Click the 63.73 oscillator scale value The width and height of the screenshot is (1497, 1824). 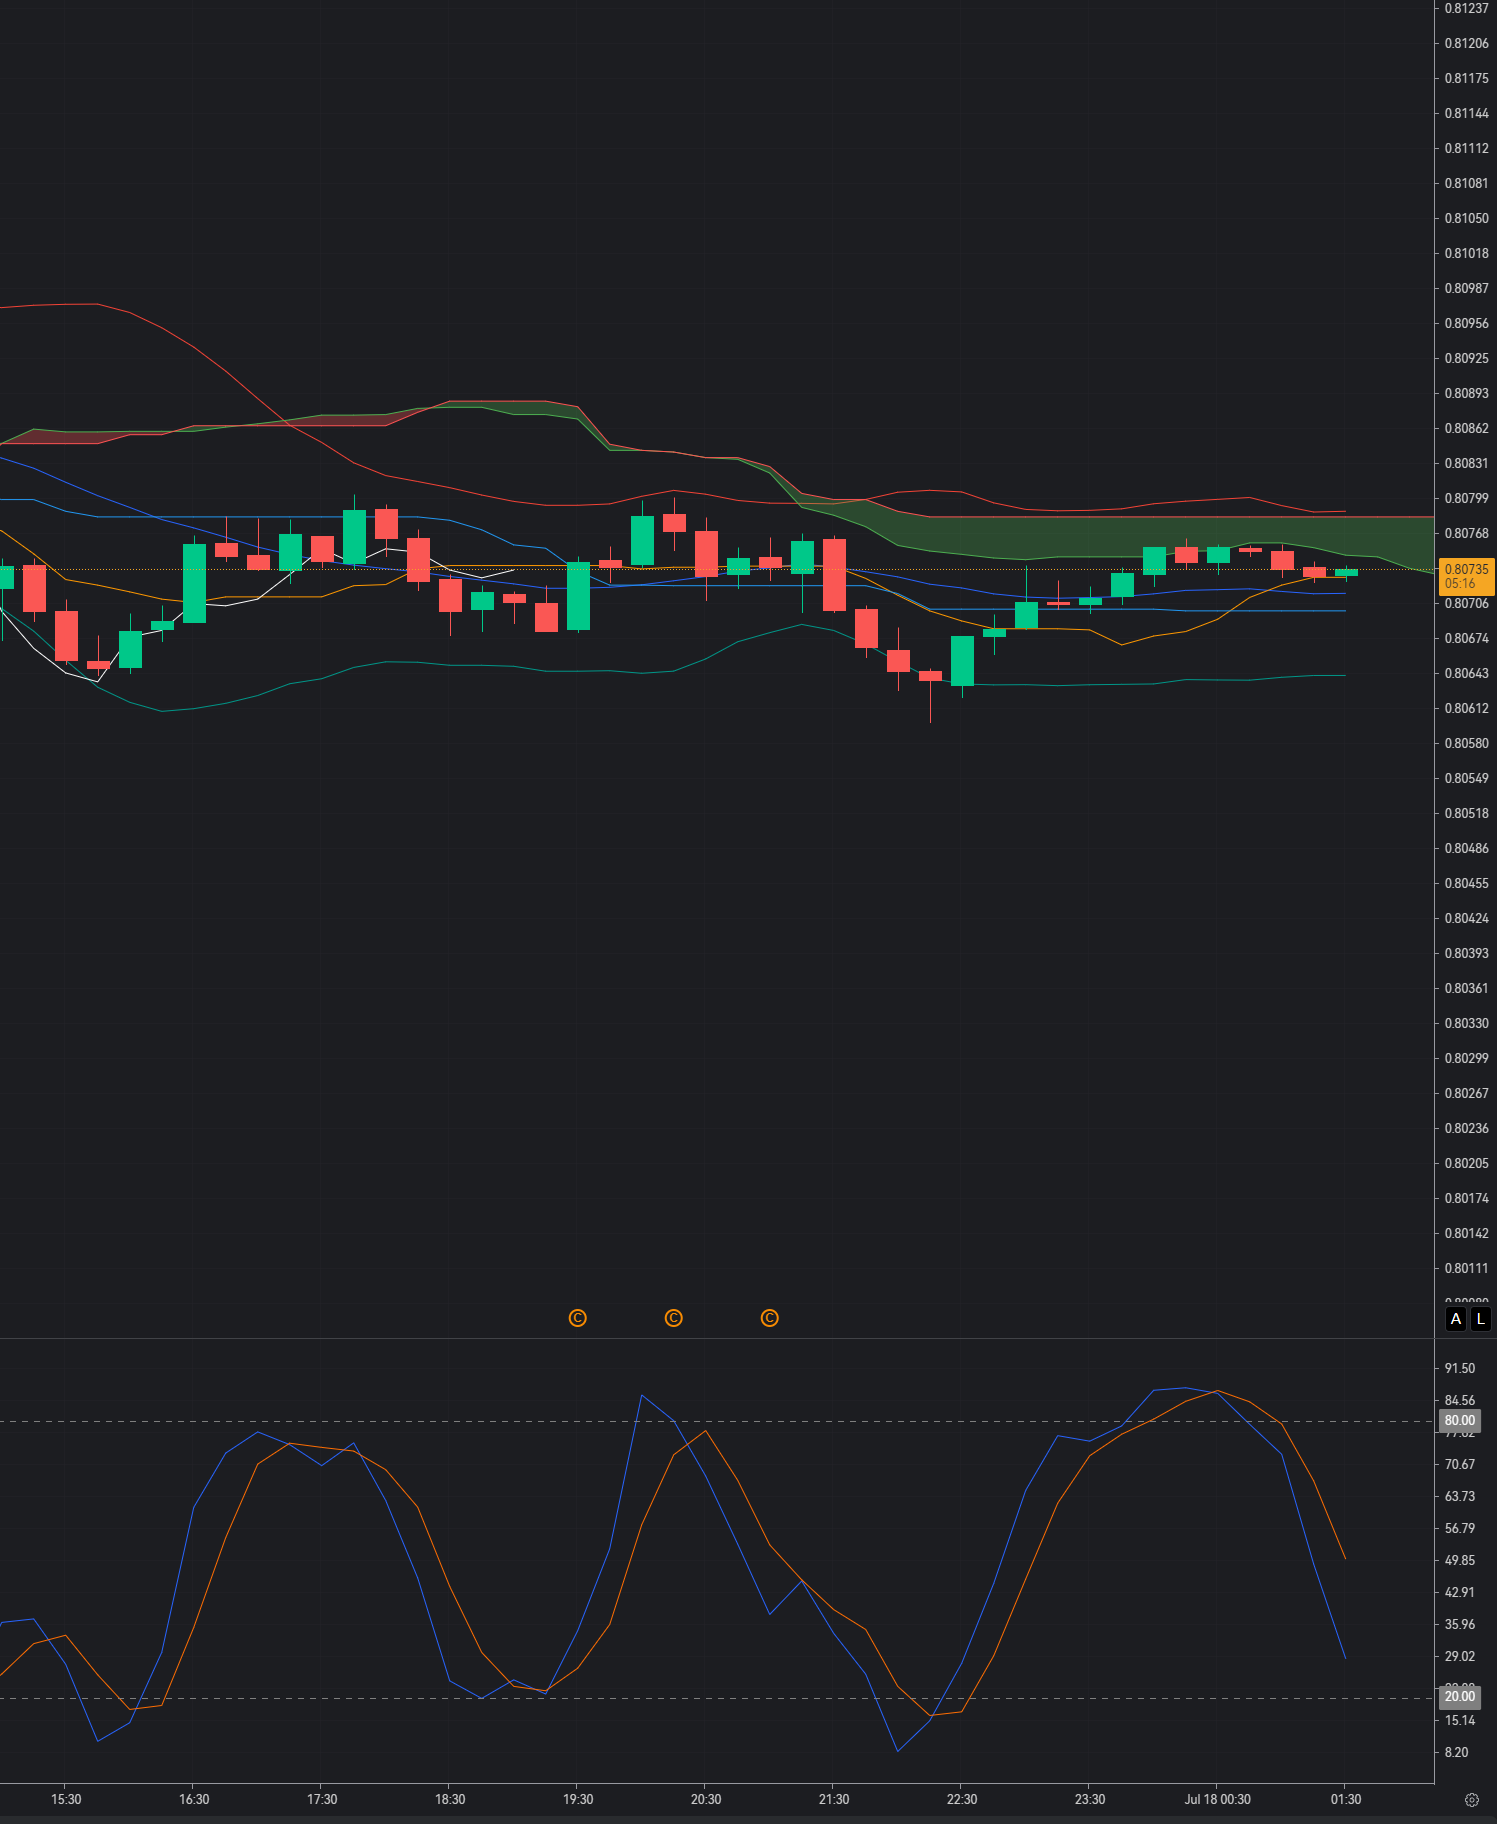[1460, 1496]
